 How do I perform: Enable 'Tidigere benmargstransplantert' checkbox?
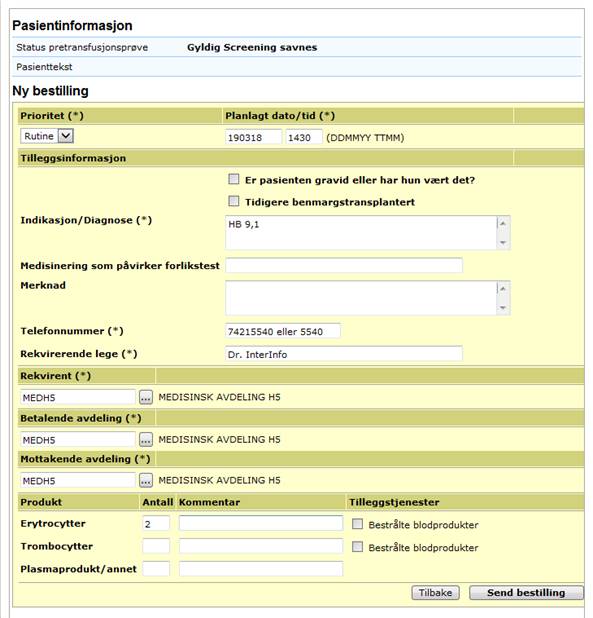point(234,201)
